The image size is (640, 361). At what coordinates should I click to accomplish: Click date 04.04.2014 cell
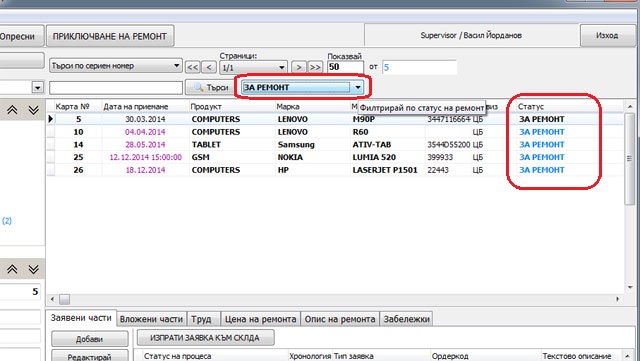click(x=145, y=132)
